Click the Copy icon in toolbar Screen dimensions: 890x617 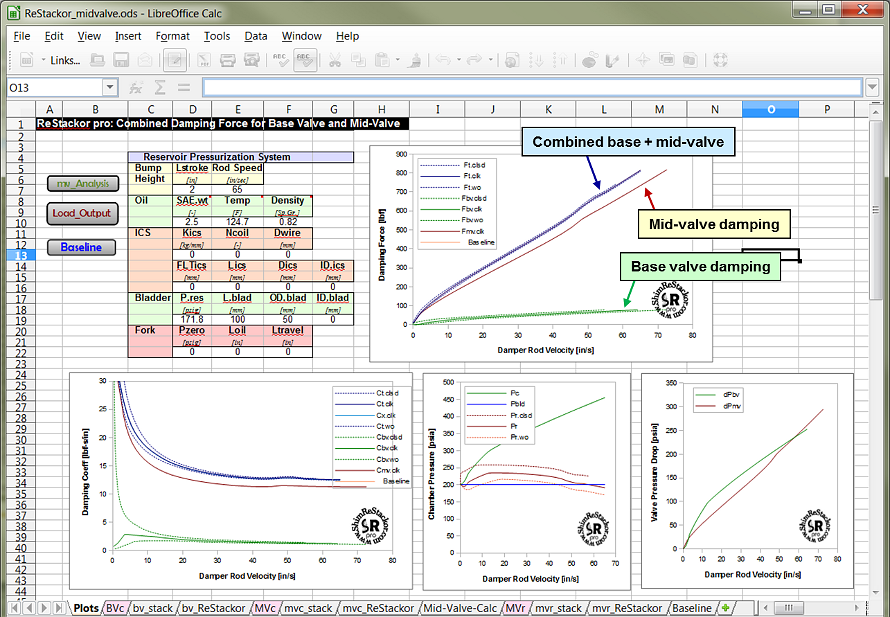click(358, 60)
